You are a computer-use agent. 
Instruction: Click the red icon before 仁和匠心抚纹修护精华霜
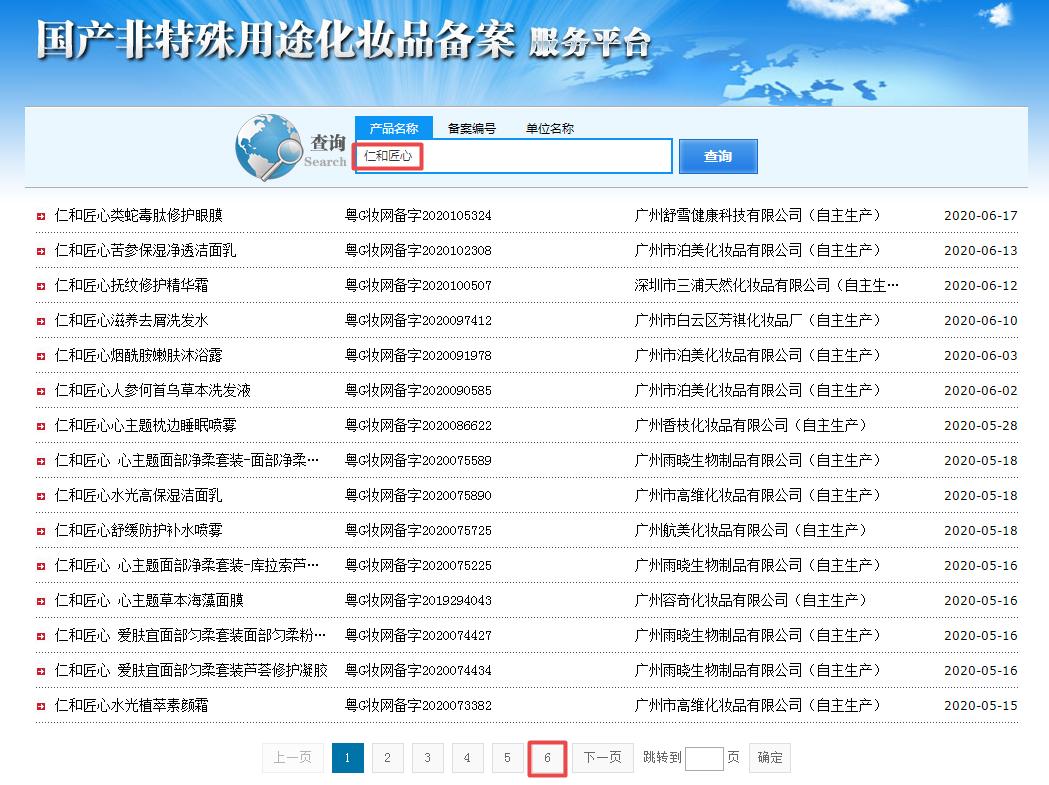coord(40,285)
